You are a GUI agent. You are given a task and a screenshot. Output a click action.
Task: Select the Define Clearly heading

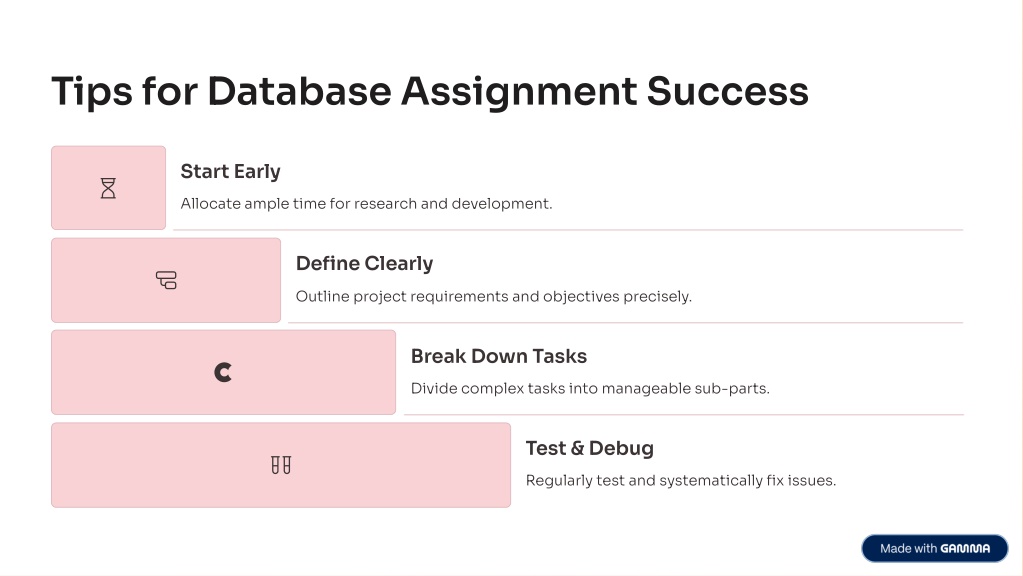[x=364, y=264]
